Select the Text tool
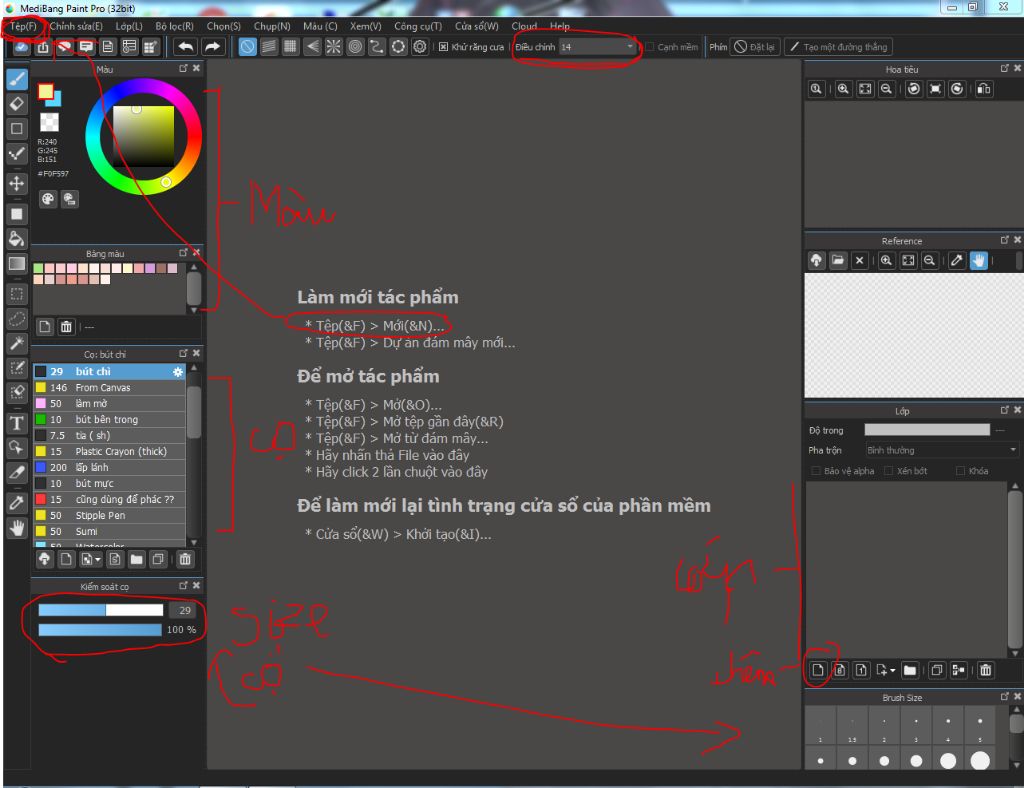 click(17, 423)
